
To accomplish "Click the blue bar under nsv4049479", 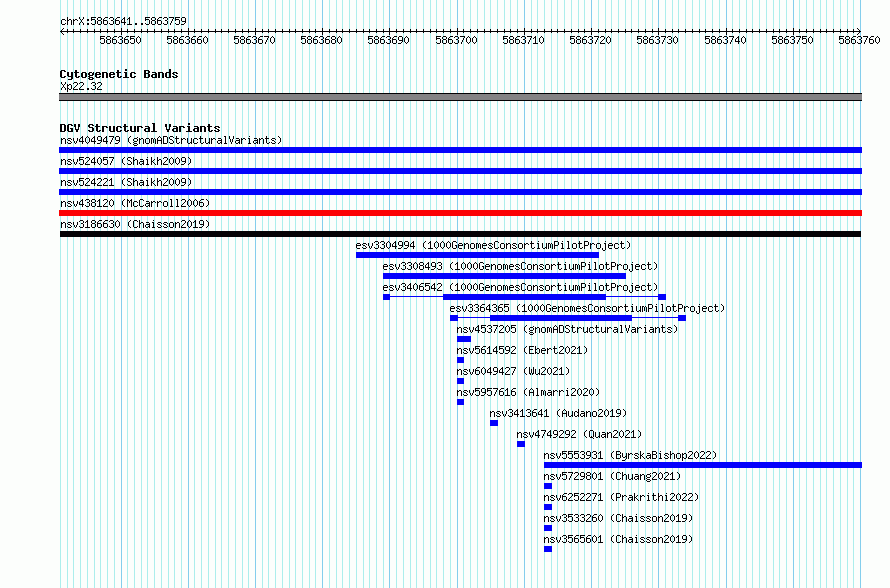I will pyautogui.click(x=460, y=150).
